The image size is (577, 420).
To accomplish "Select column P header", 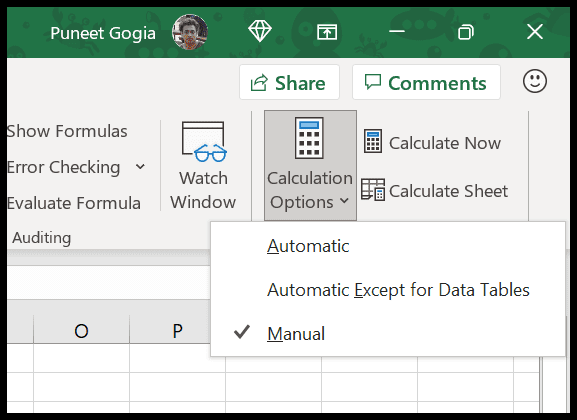I will (x=177, y=331).
